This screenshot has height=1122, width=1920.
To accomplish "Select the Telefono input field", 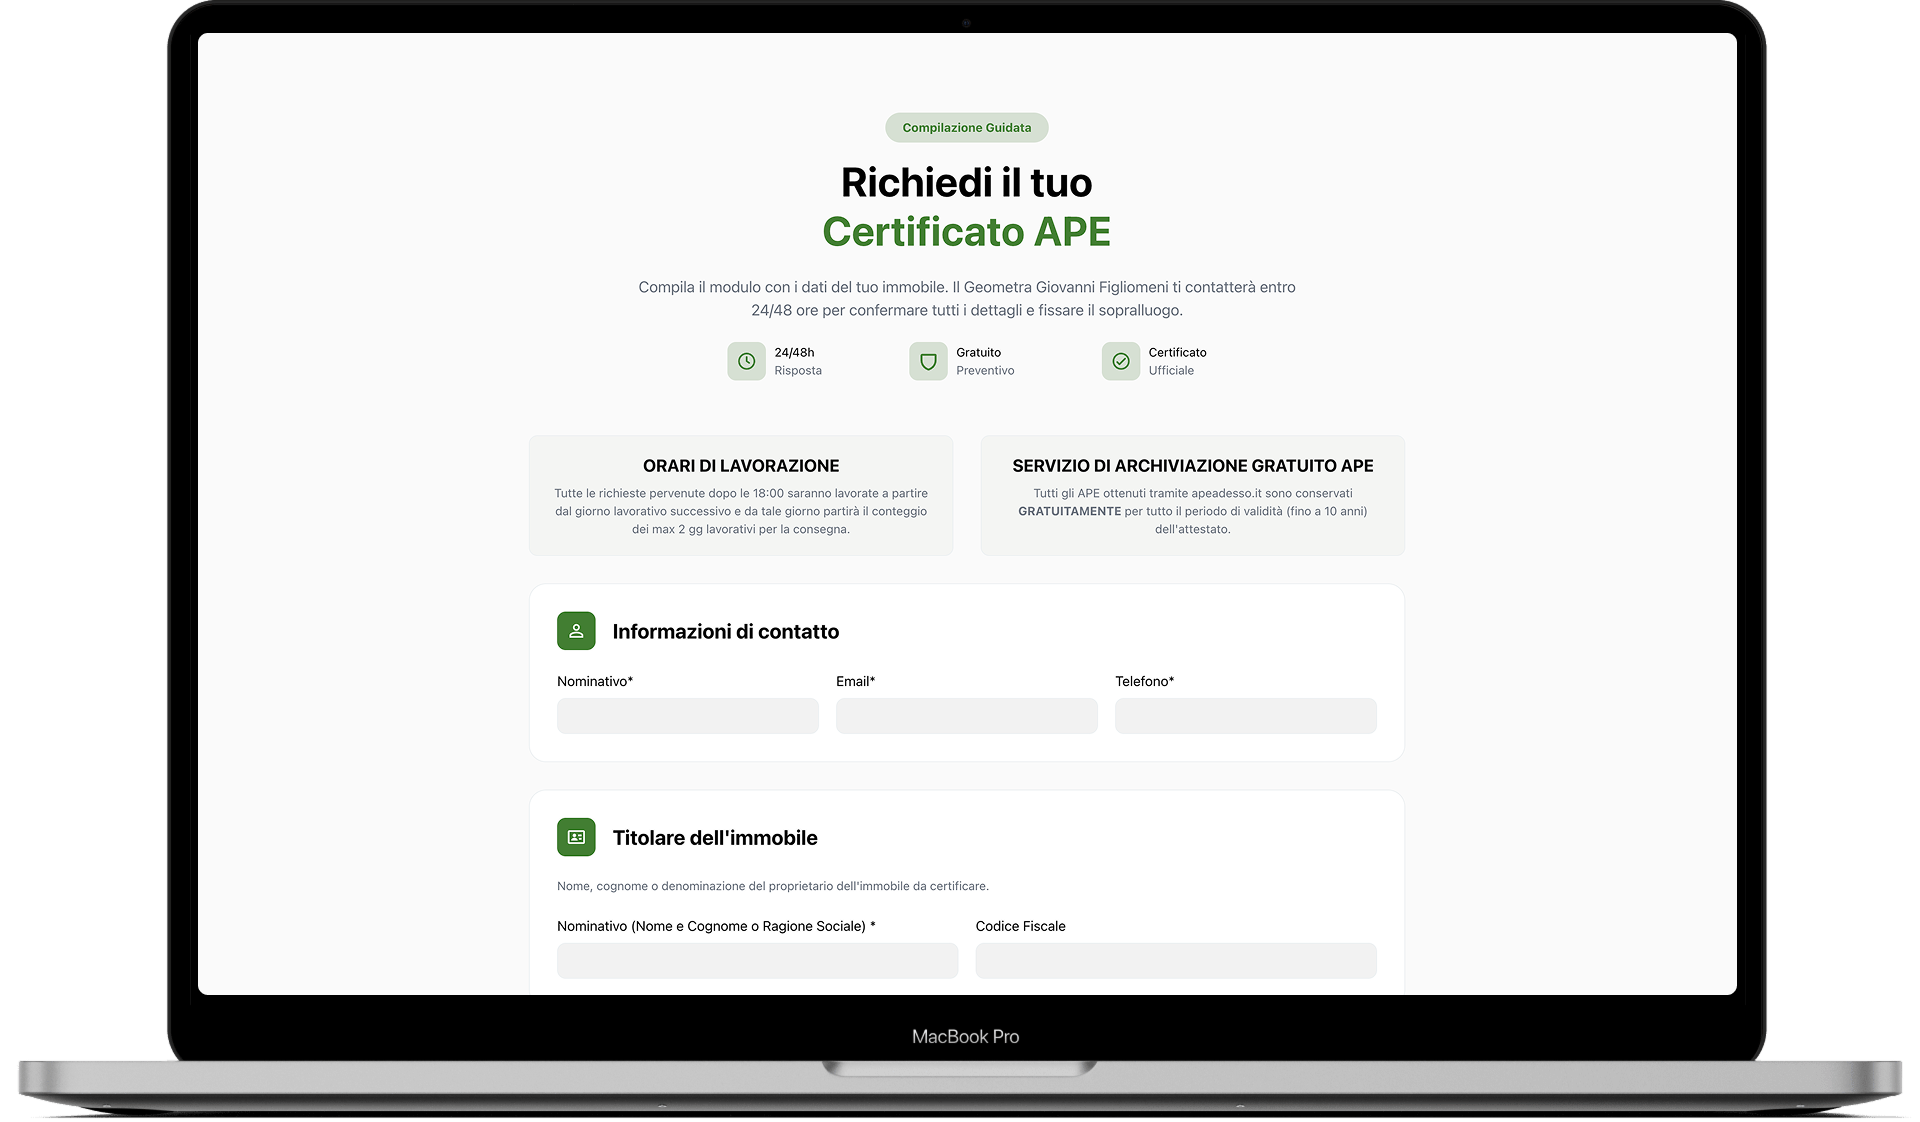I will pyautogui.click(x=1245, y=716).
